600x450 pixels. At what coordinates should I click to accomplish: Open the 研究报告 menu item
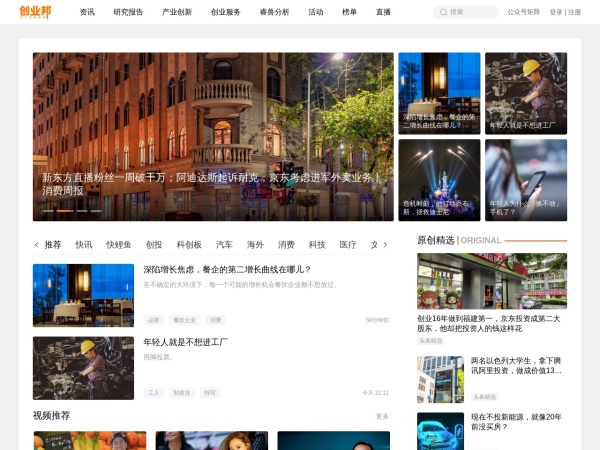pyautogui.click(x=128, y=12)
